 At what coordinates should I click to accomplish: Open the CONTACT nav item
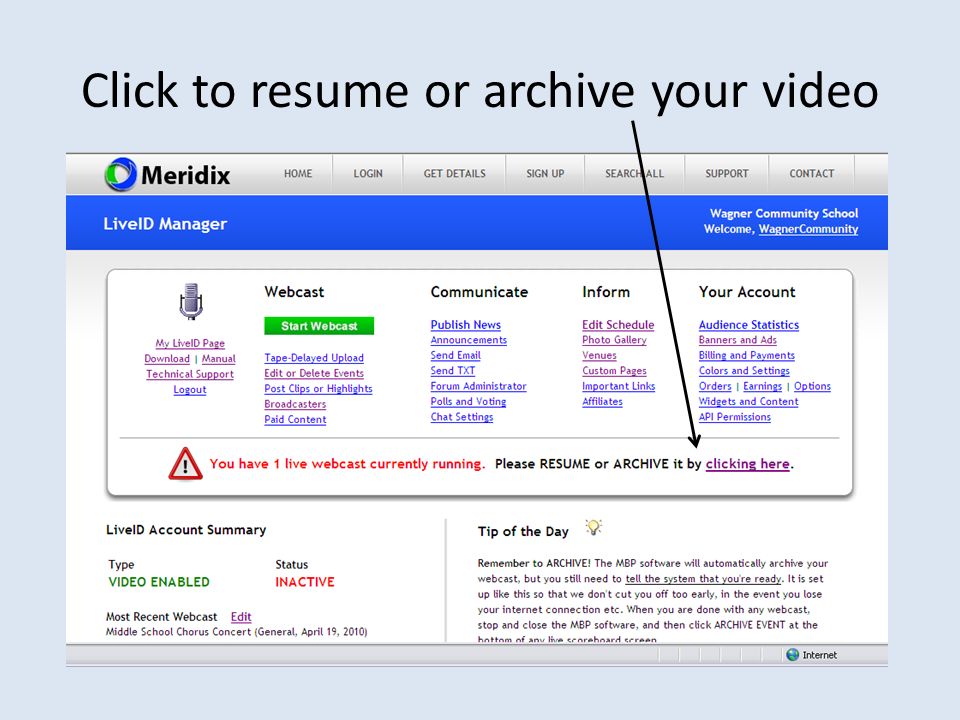click(x=812, y=173)
